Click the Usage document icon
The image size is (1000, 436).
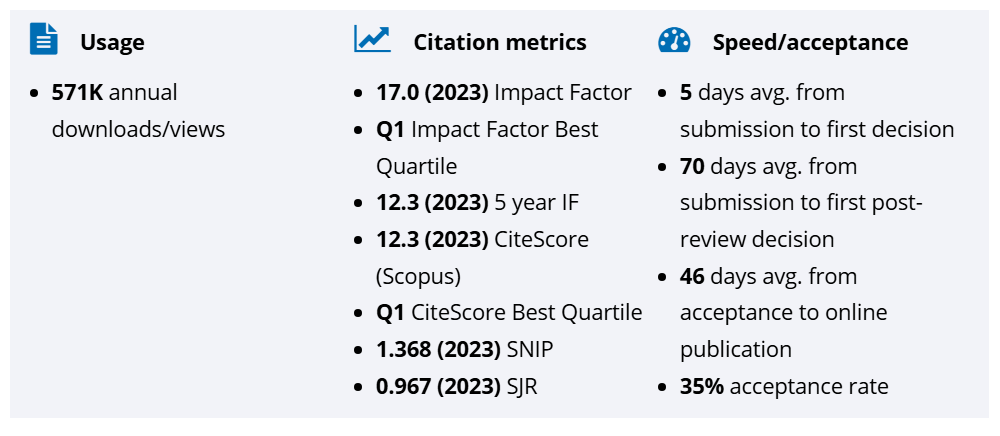44,40
